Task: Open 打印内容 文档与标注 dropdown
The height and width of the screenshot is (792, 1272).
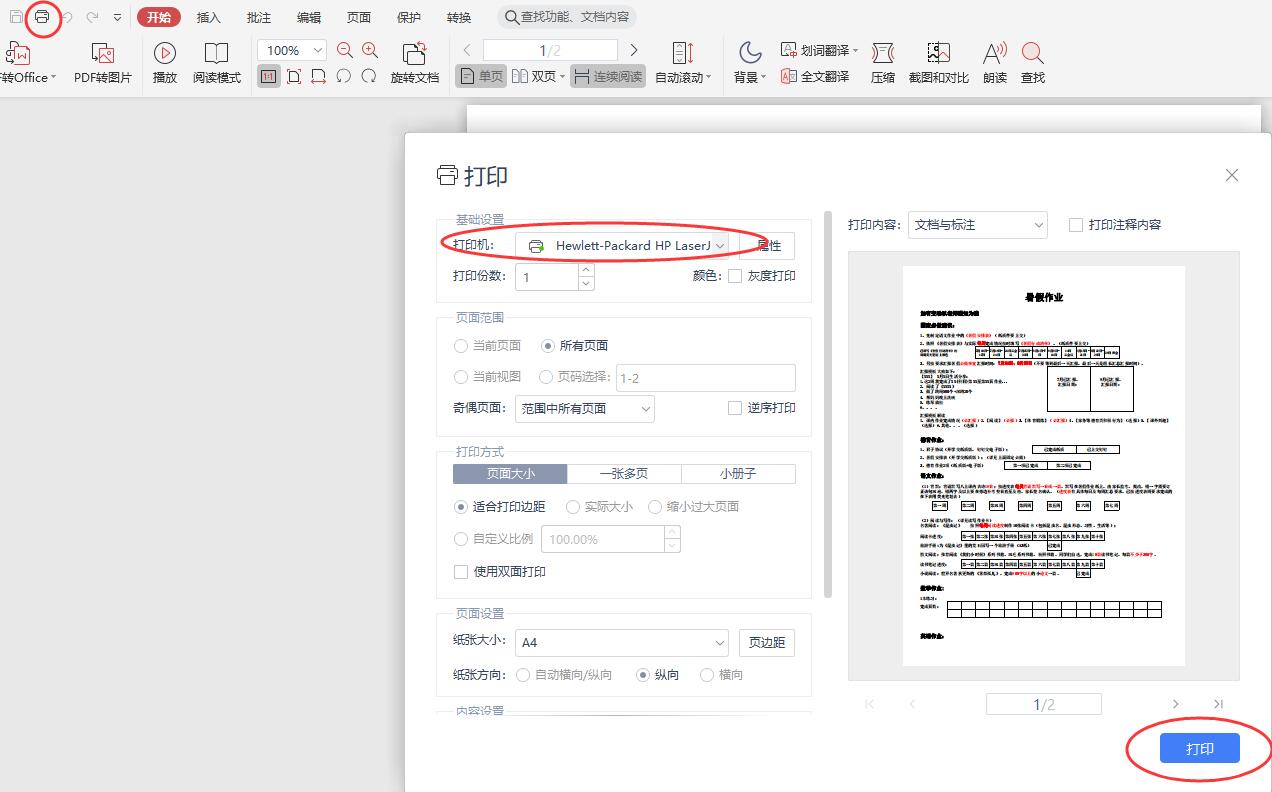Action: 977,225
